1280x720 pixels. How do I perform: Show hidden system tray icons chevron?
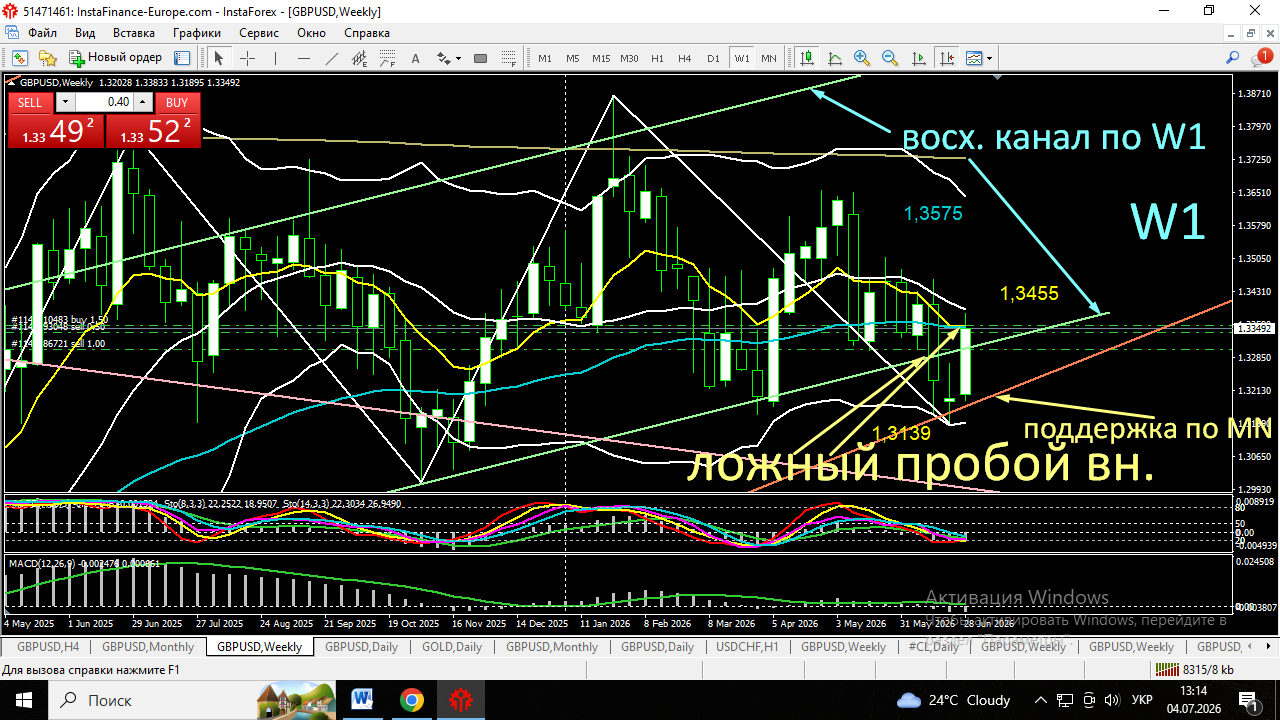click(x=1040, y=700)
